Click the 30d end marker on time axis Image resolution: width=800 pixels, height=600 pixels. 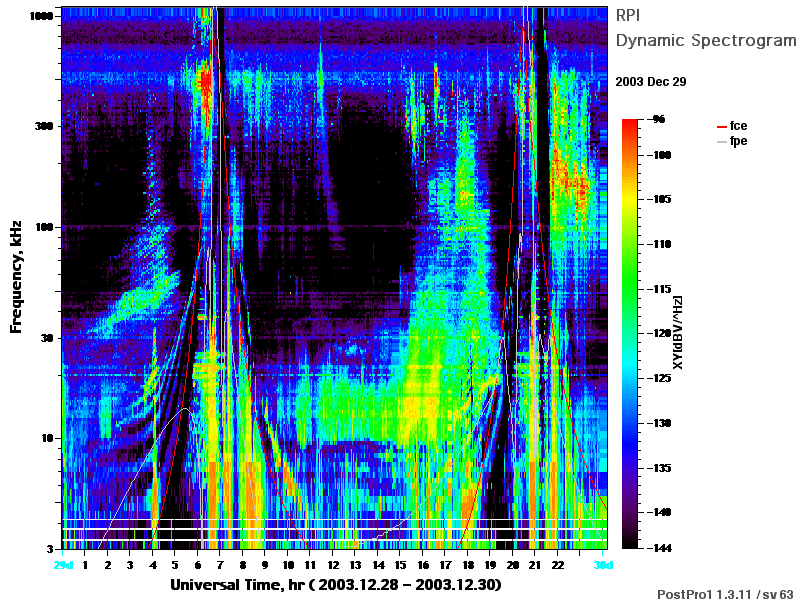pyautogui.click(x=603, y=565)
